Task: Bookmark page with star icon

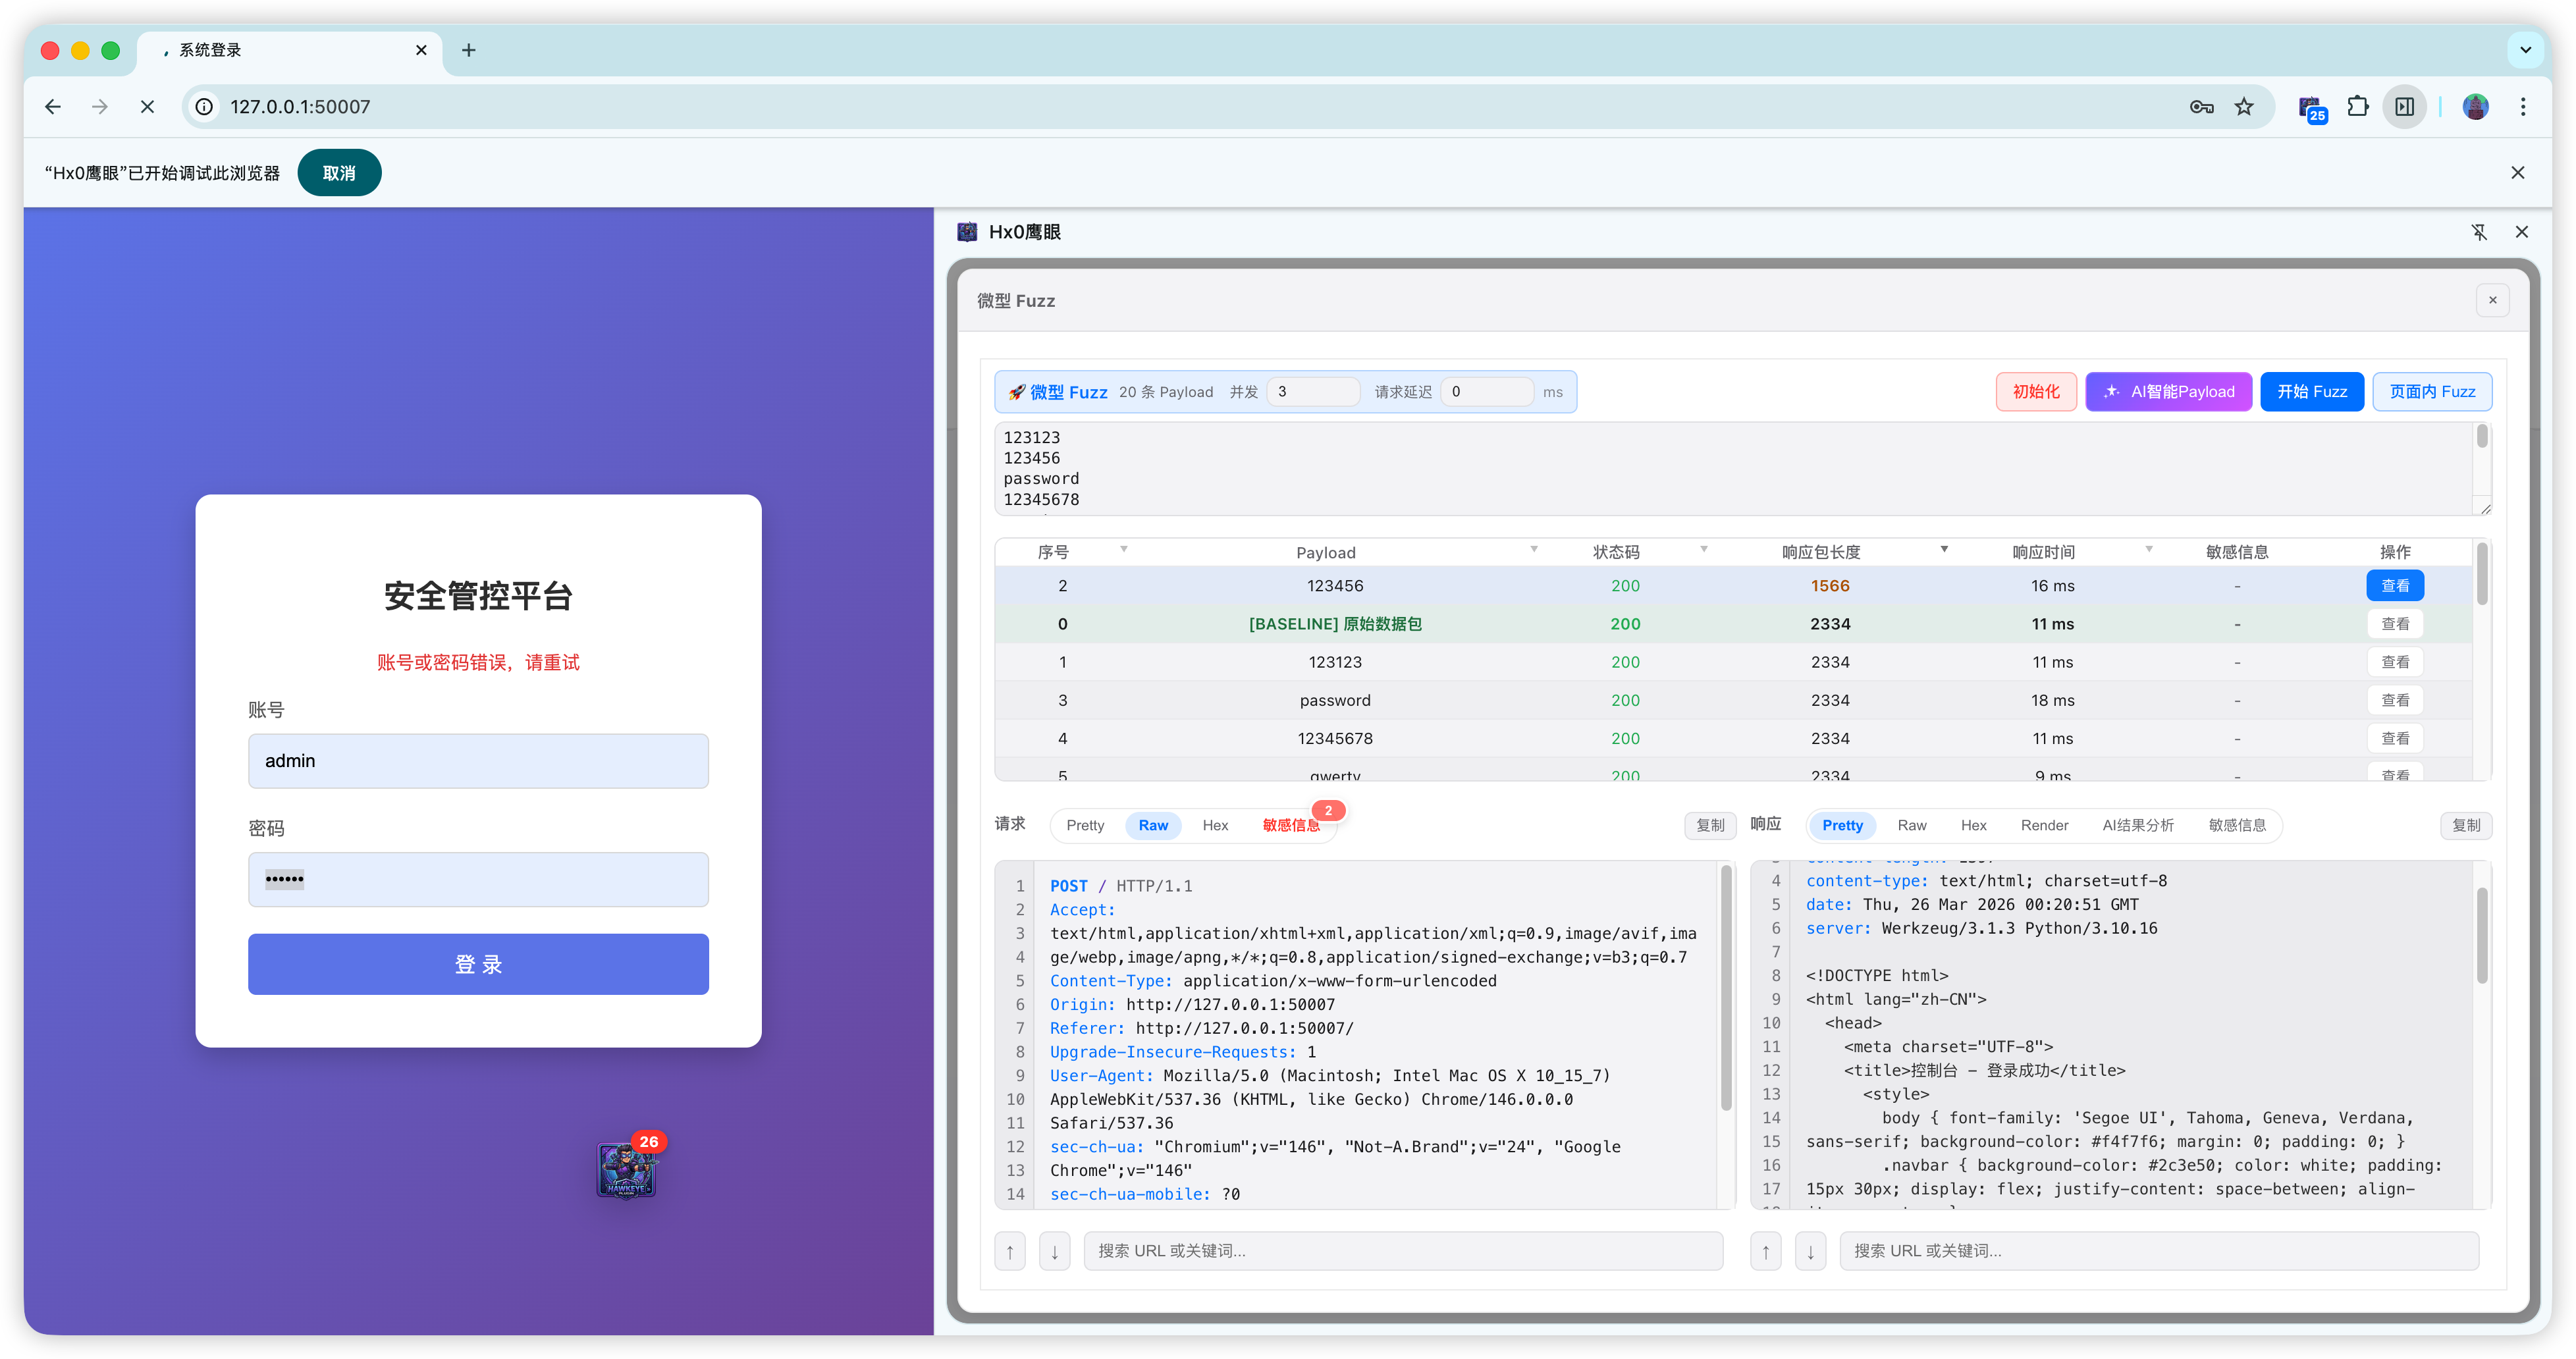Action: [x=2244, y=107]
